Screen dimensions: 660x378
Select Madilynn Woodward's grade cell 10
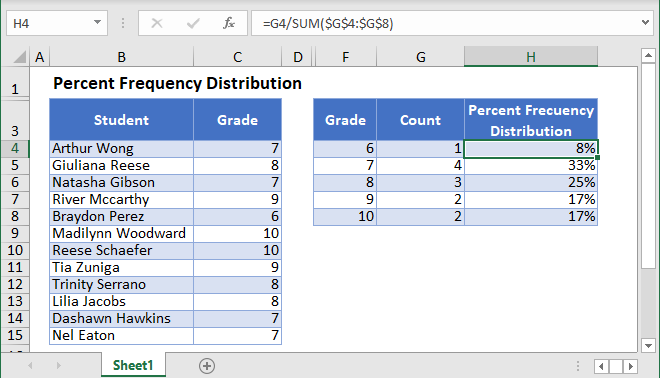(x=237, y=233)
